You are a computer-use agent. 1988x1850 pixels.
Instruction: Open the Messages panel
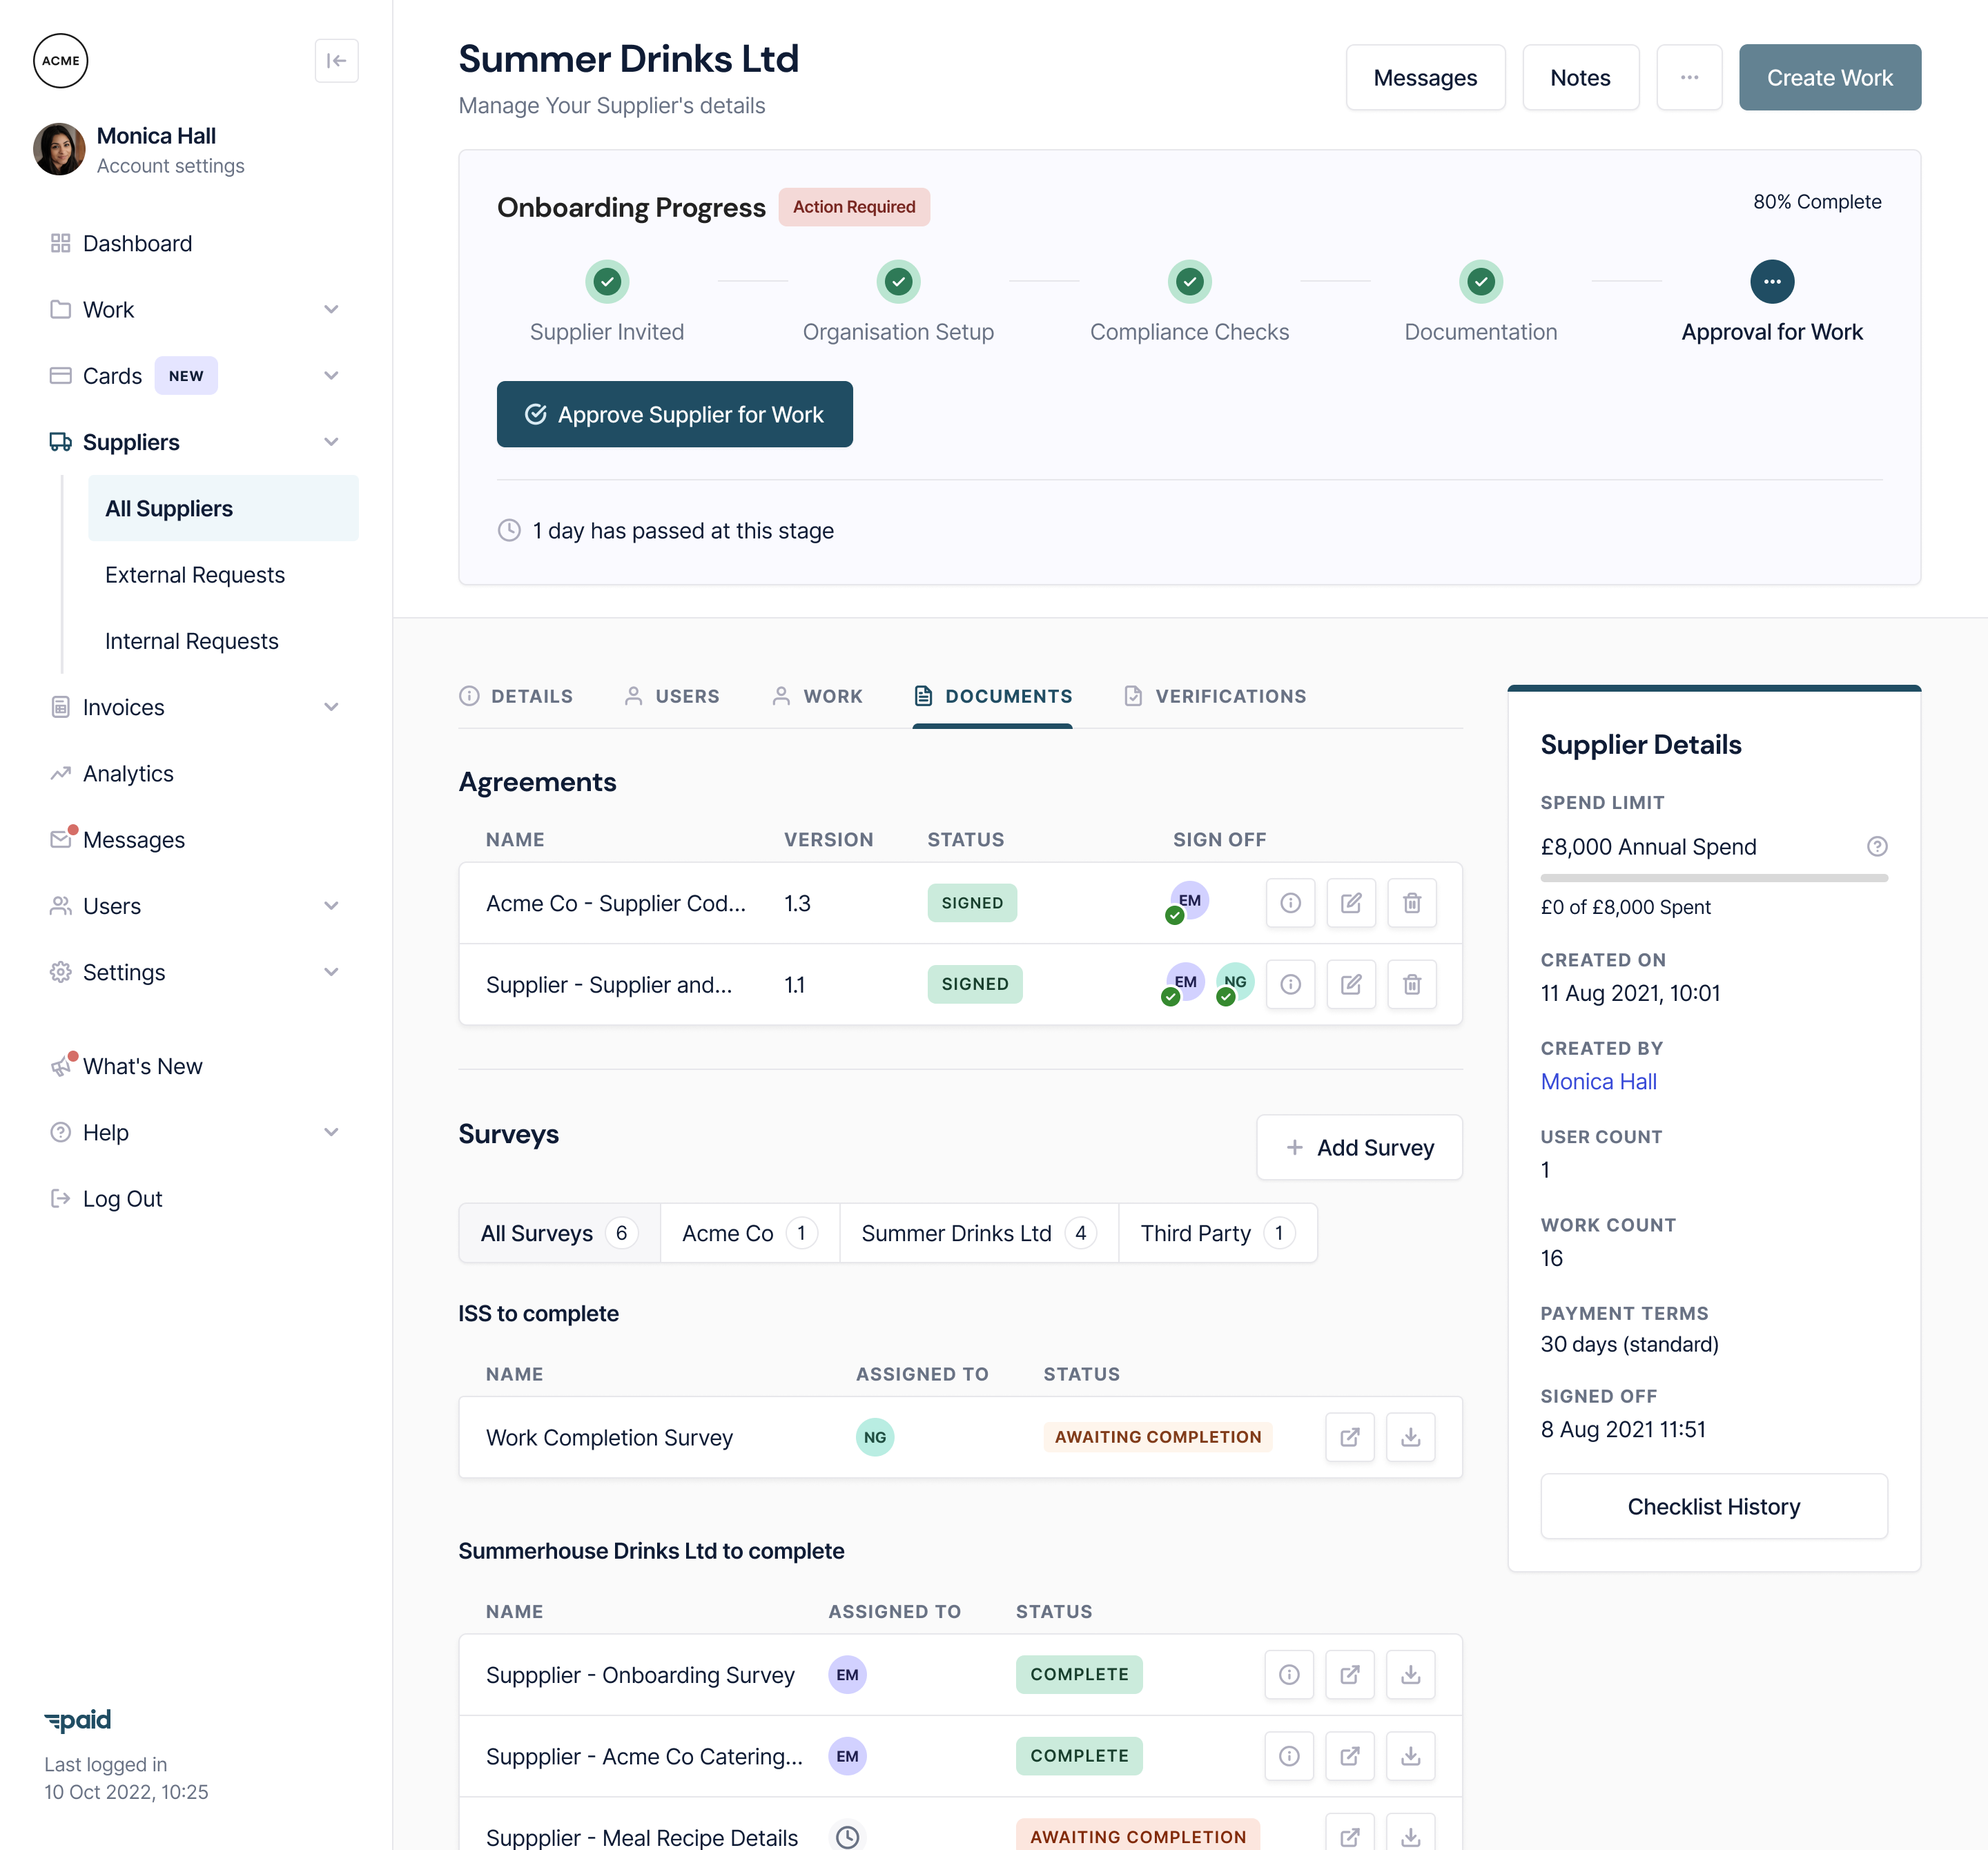coord(1425,77)
